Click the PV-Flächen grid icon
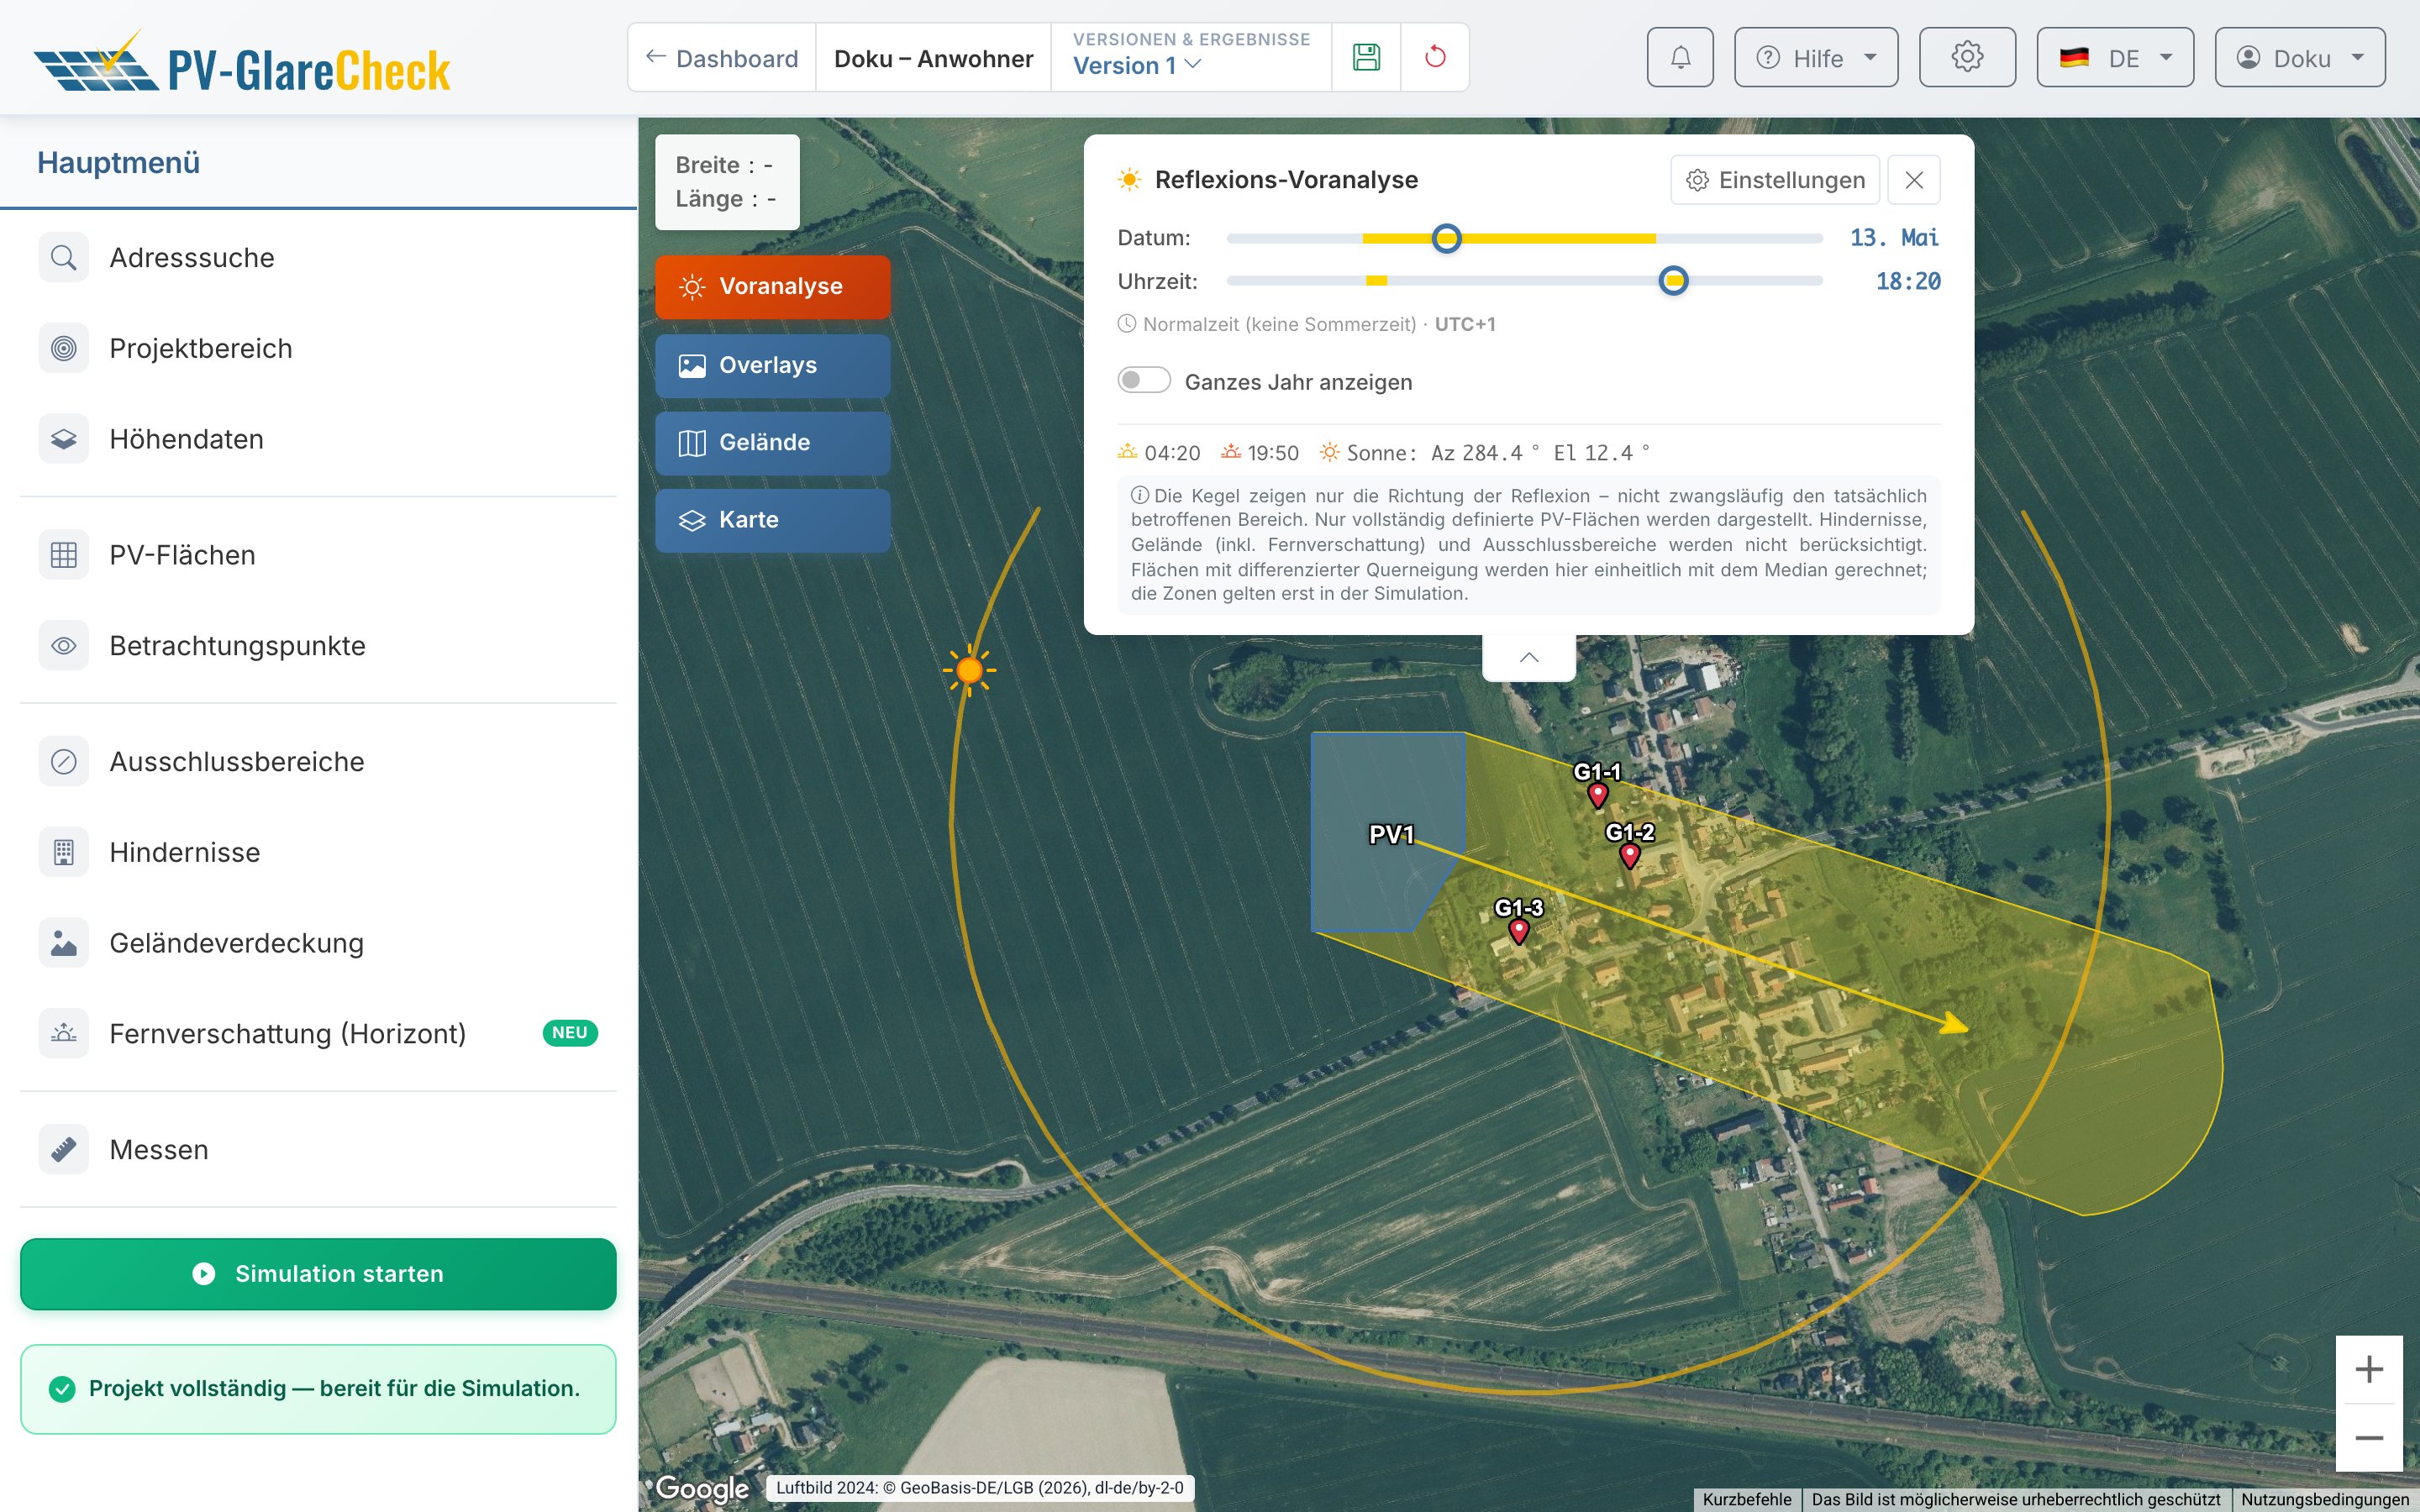This screenshot has width=2420, height=1512. click(64, 555)
